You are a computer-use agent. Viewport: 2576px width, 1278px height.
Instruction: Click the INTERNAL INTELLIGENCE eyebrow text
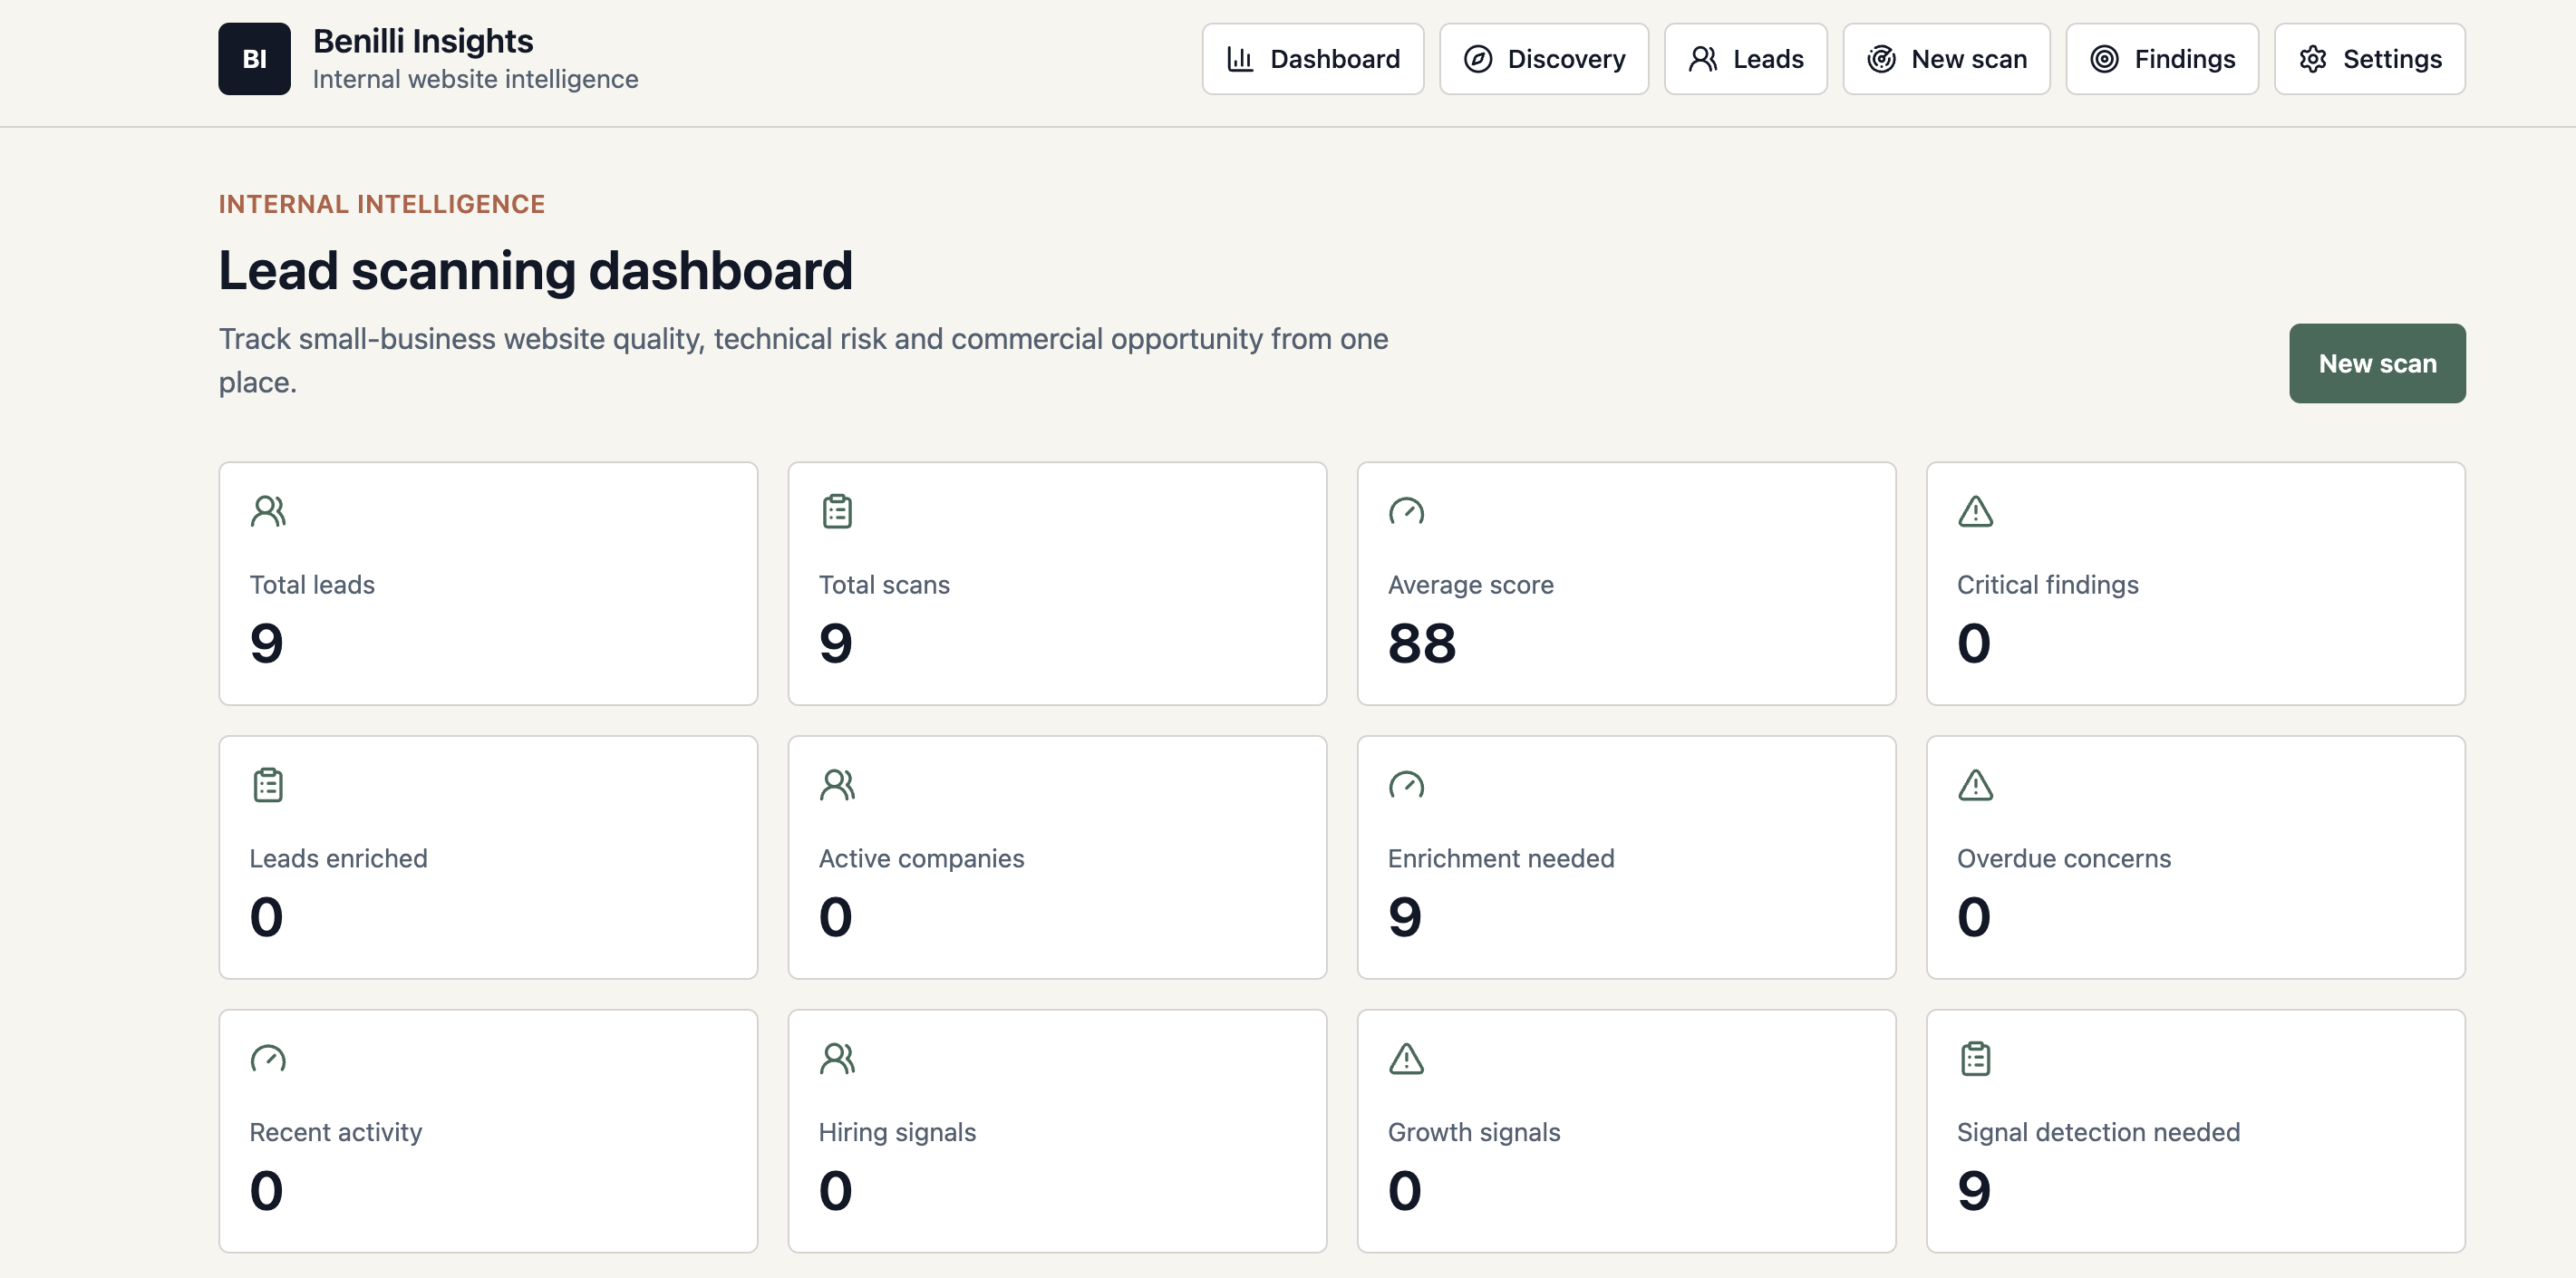click(382, 204)
